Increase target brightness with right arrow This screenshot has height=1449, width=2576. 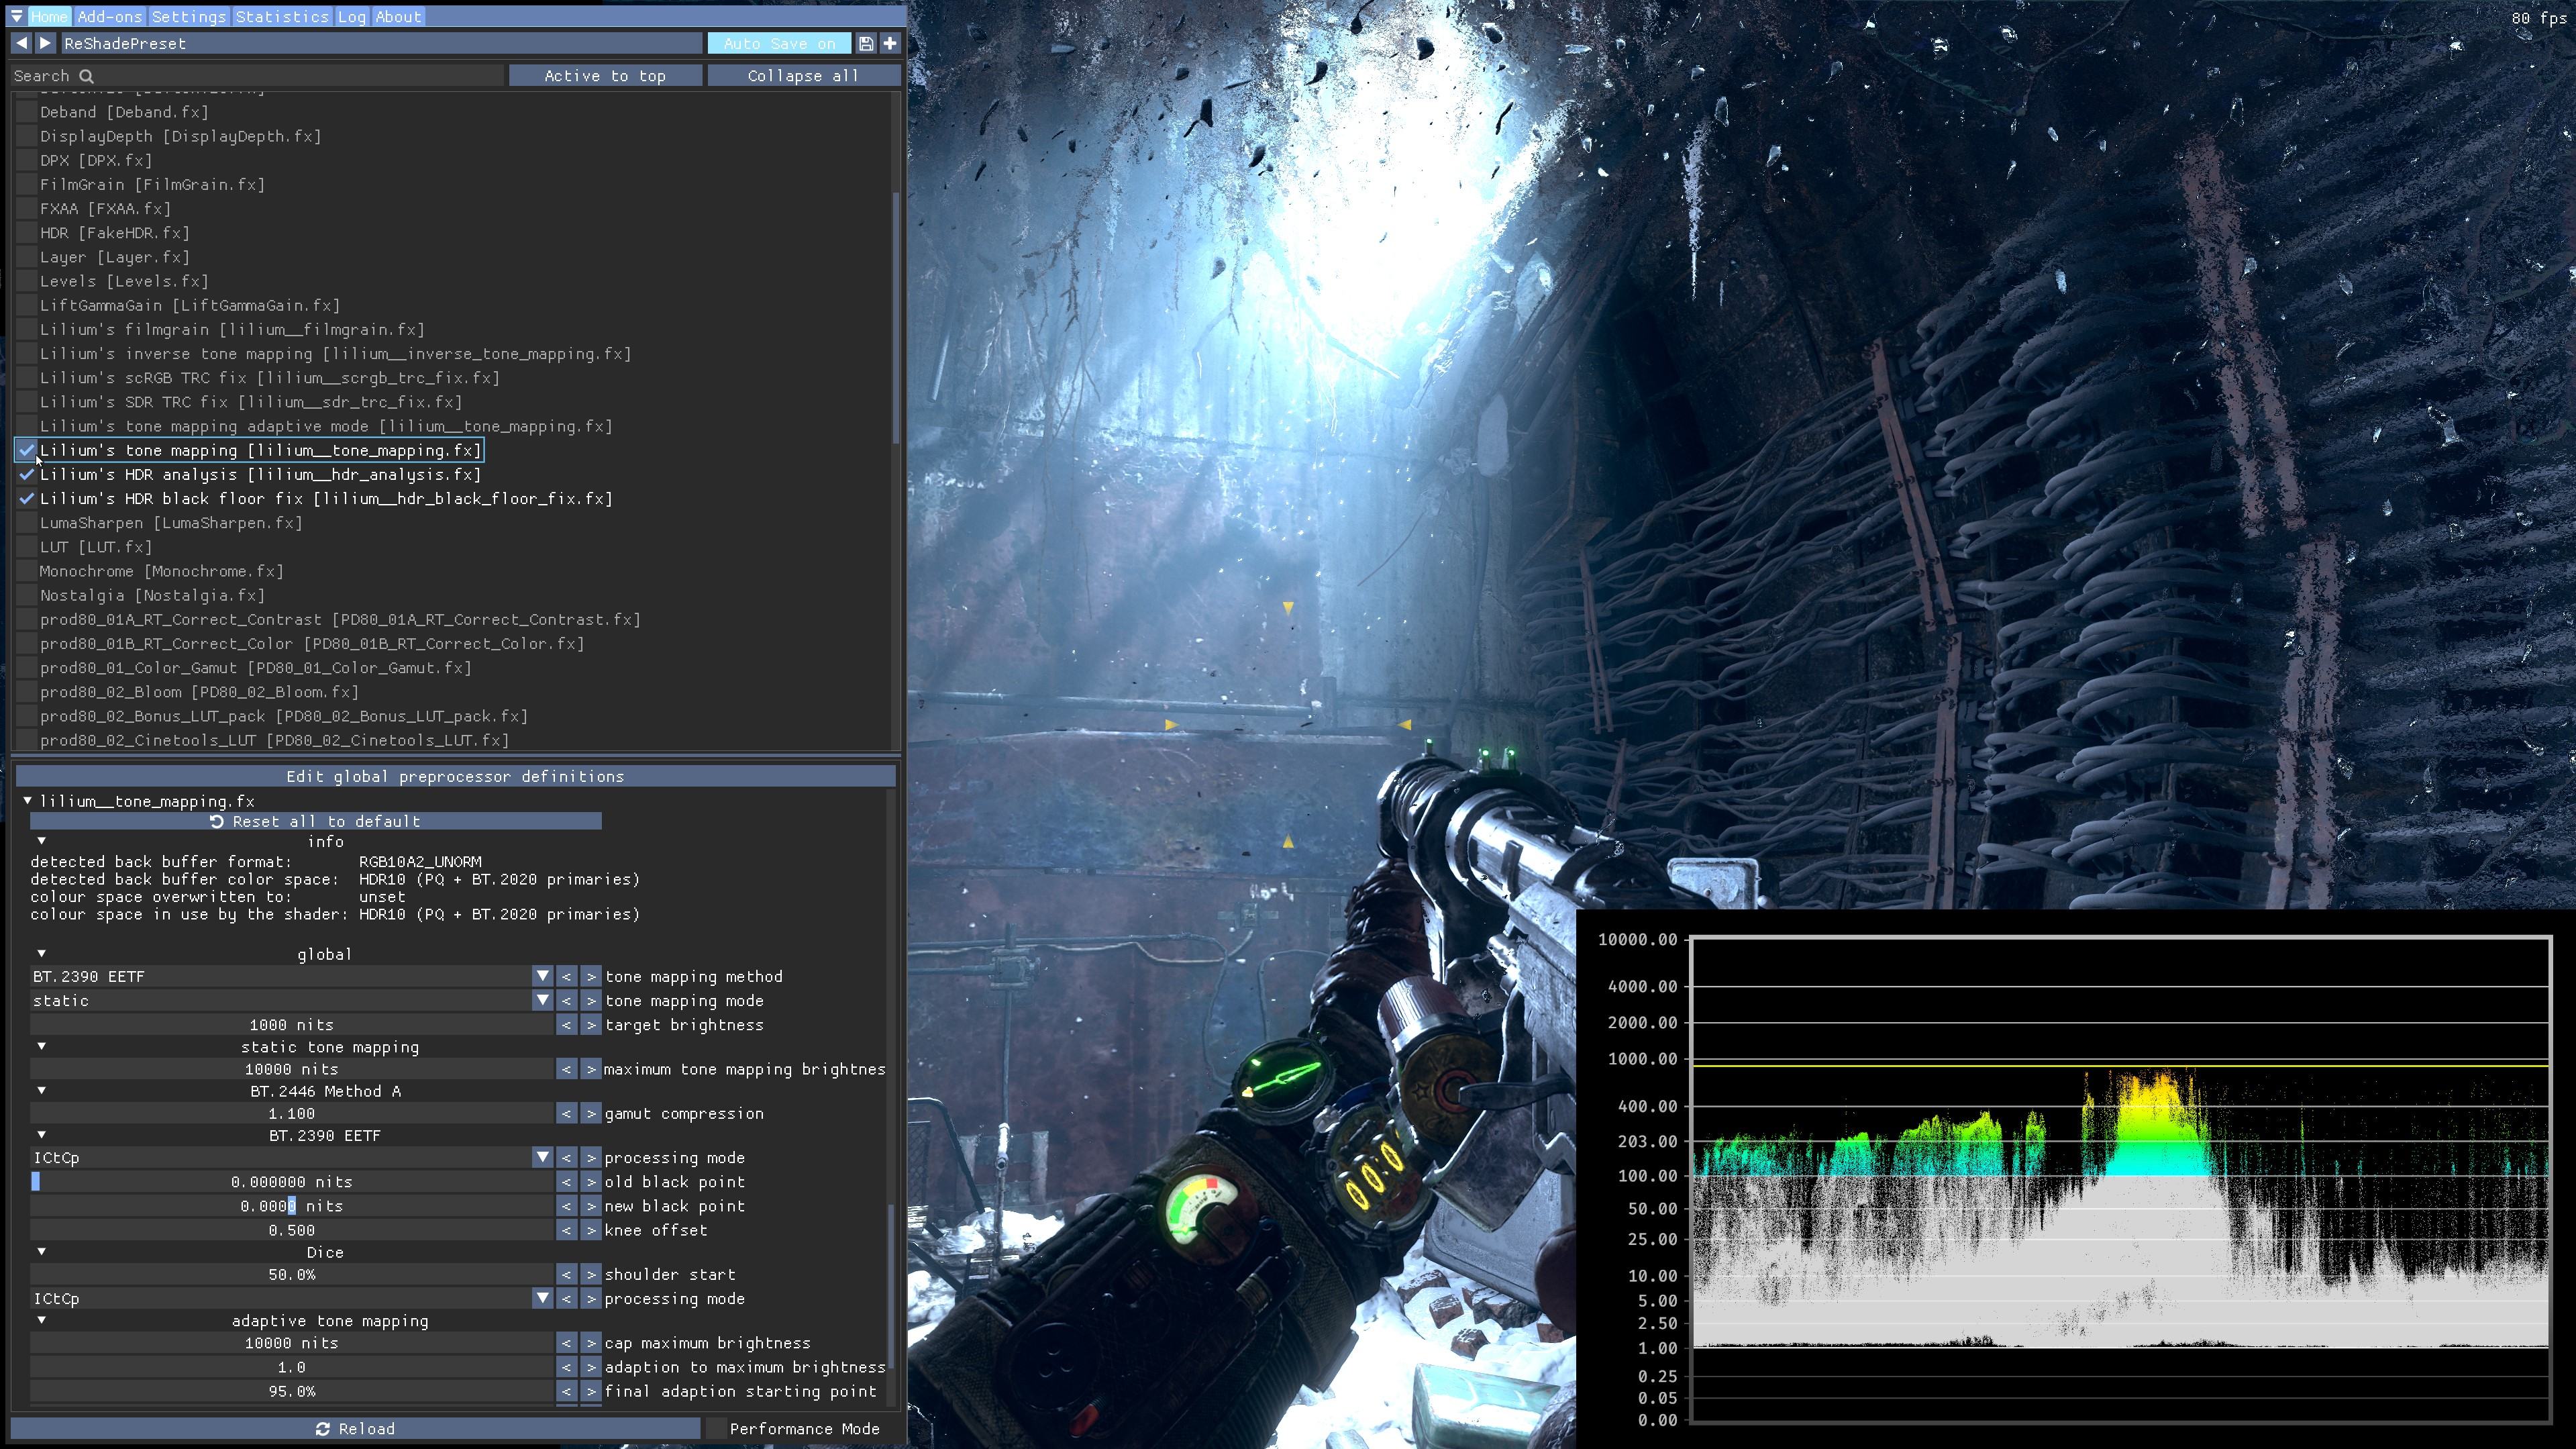click(591, 1025)
